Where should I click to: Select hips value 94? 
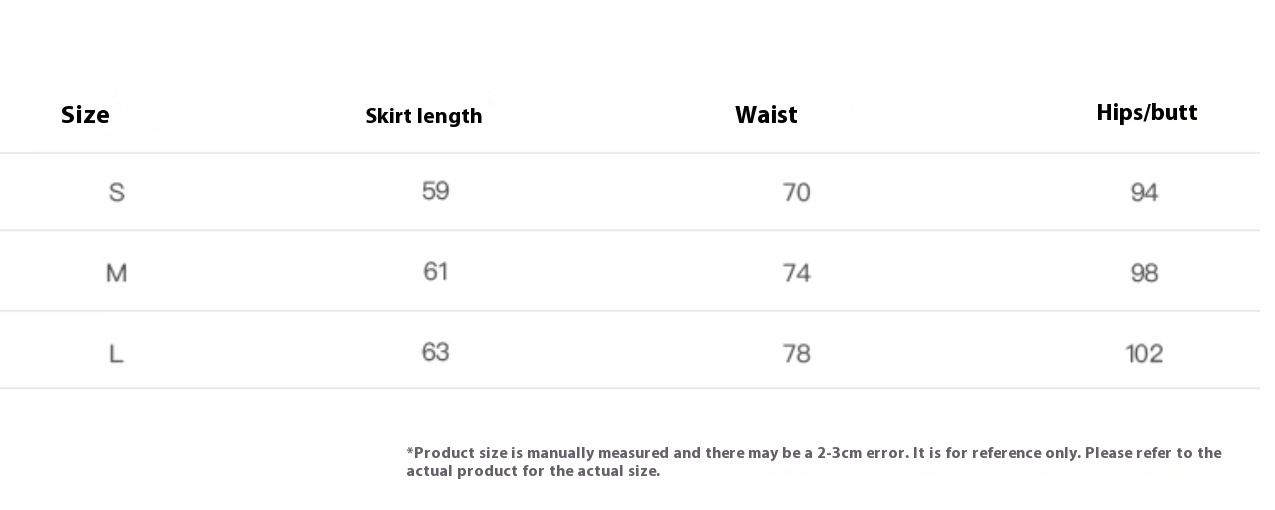1144,192
